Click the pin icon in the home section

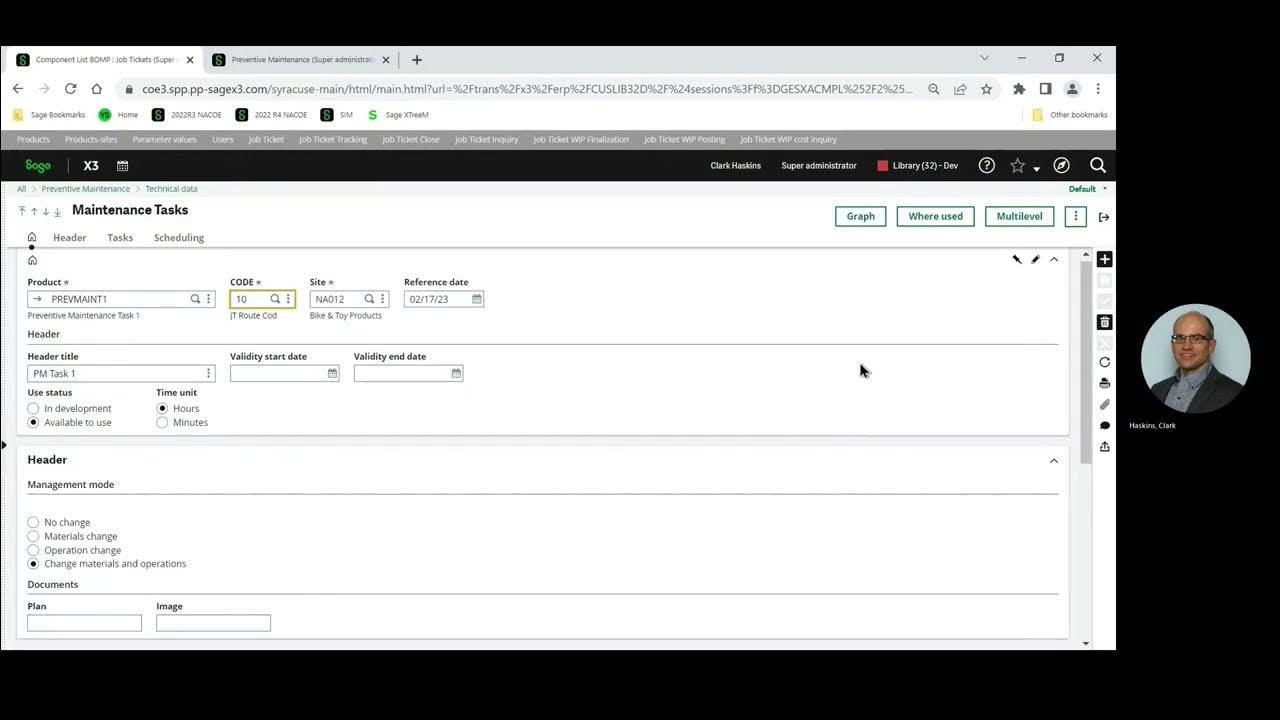point(1016,260)
